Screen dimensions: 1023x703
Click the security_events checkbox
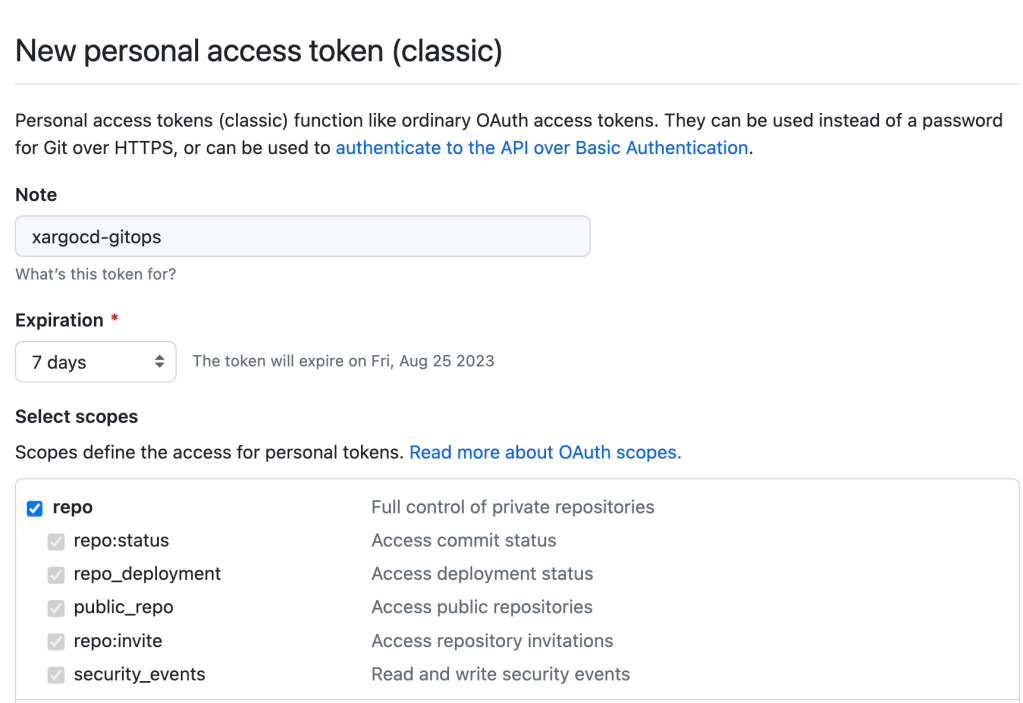(x=56, y=675)
